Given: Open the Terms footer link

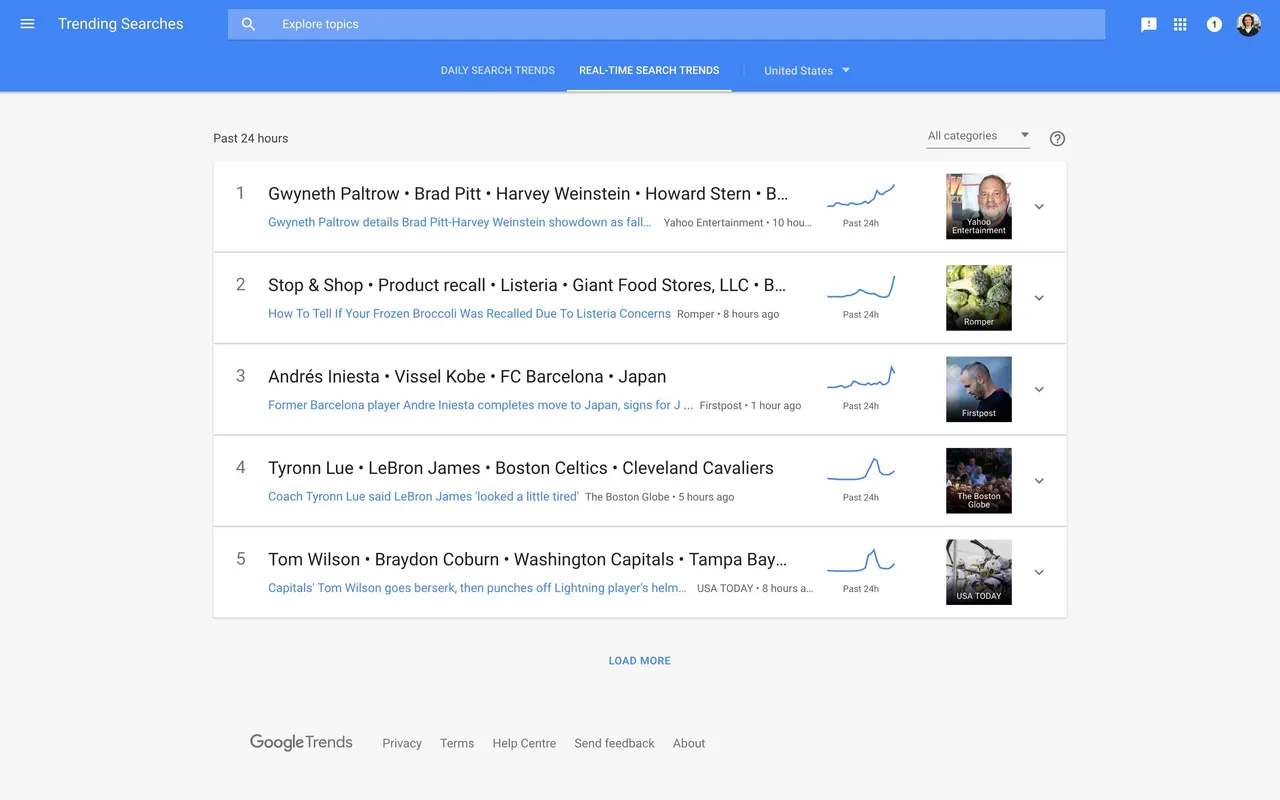Looking at the screenshot, I should [x=457, y=743].
